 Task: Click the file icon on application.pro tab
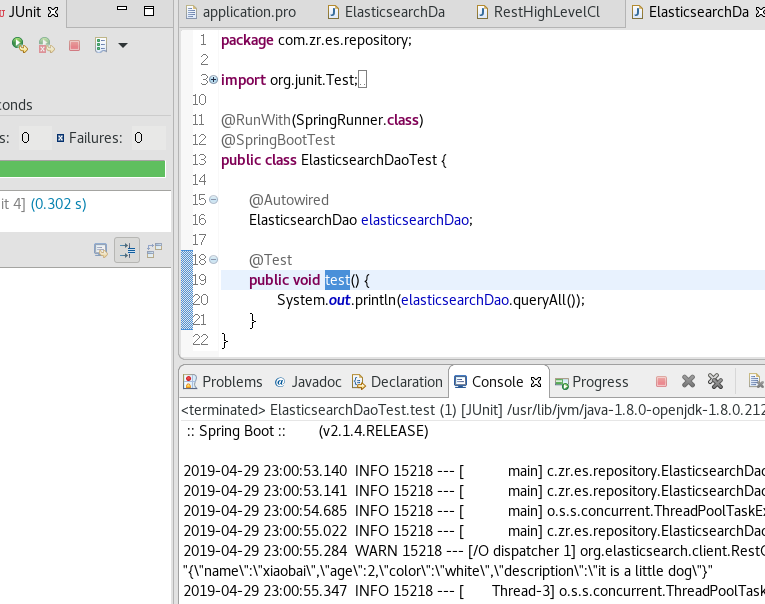click(191, 12)
